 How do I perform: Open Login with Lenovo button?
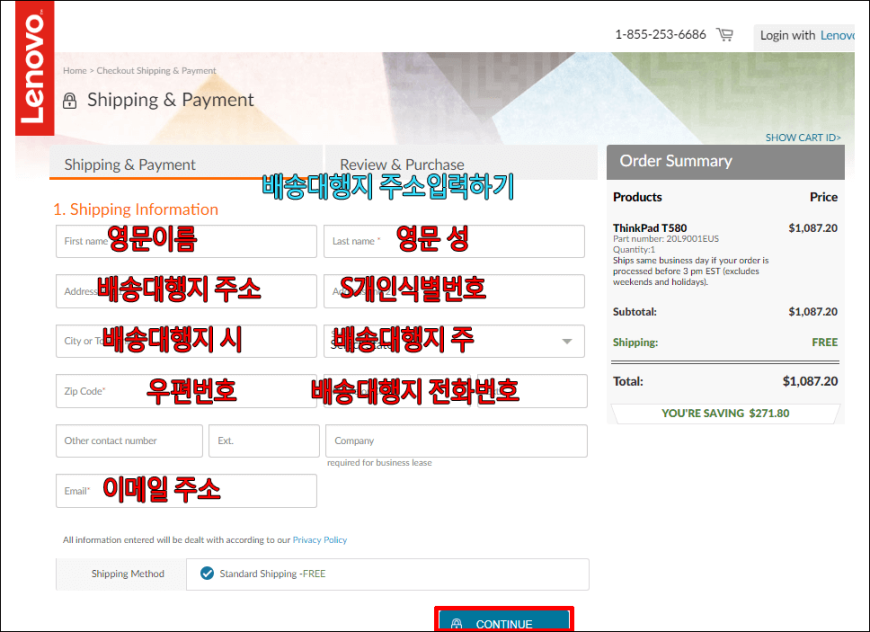806,36
